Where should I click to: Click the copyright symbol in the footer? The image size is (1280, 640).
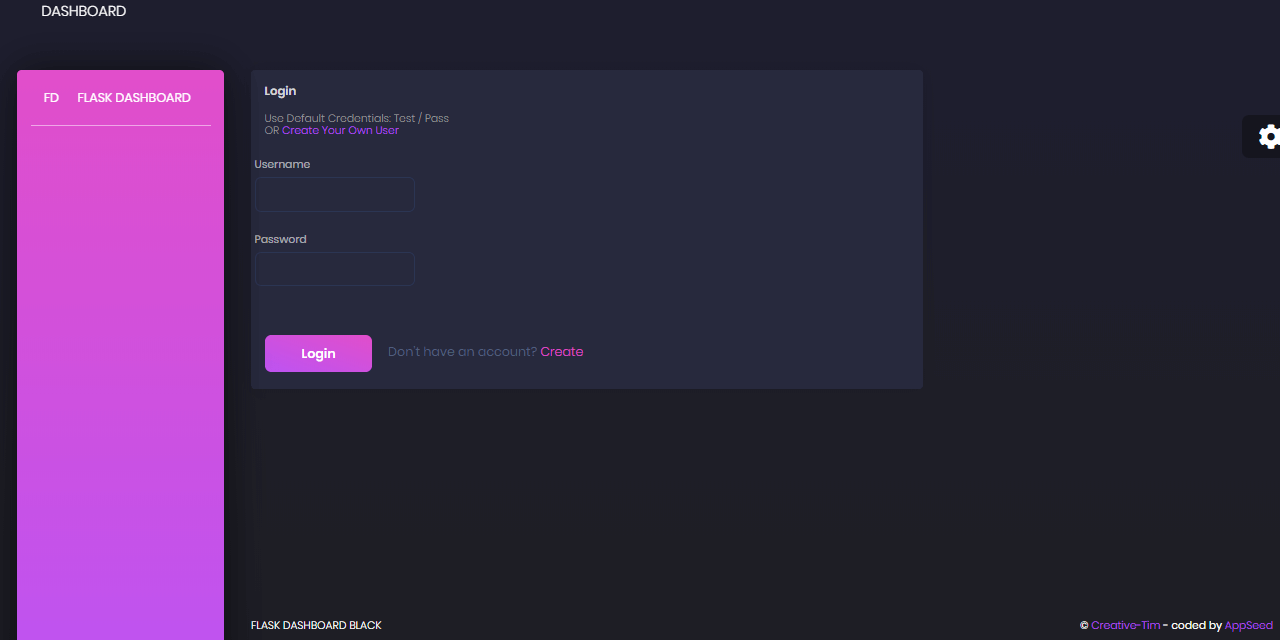coord(1084,626)
